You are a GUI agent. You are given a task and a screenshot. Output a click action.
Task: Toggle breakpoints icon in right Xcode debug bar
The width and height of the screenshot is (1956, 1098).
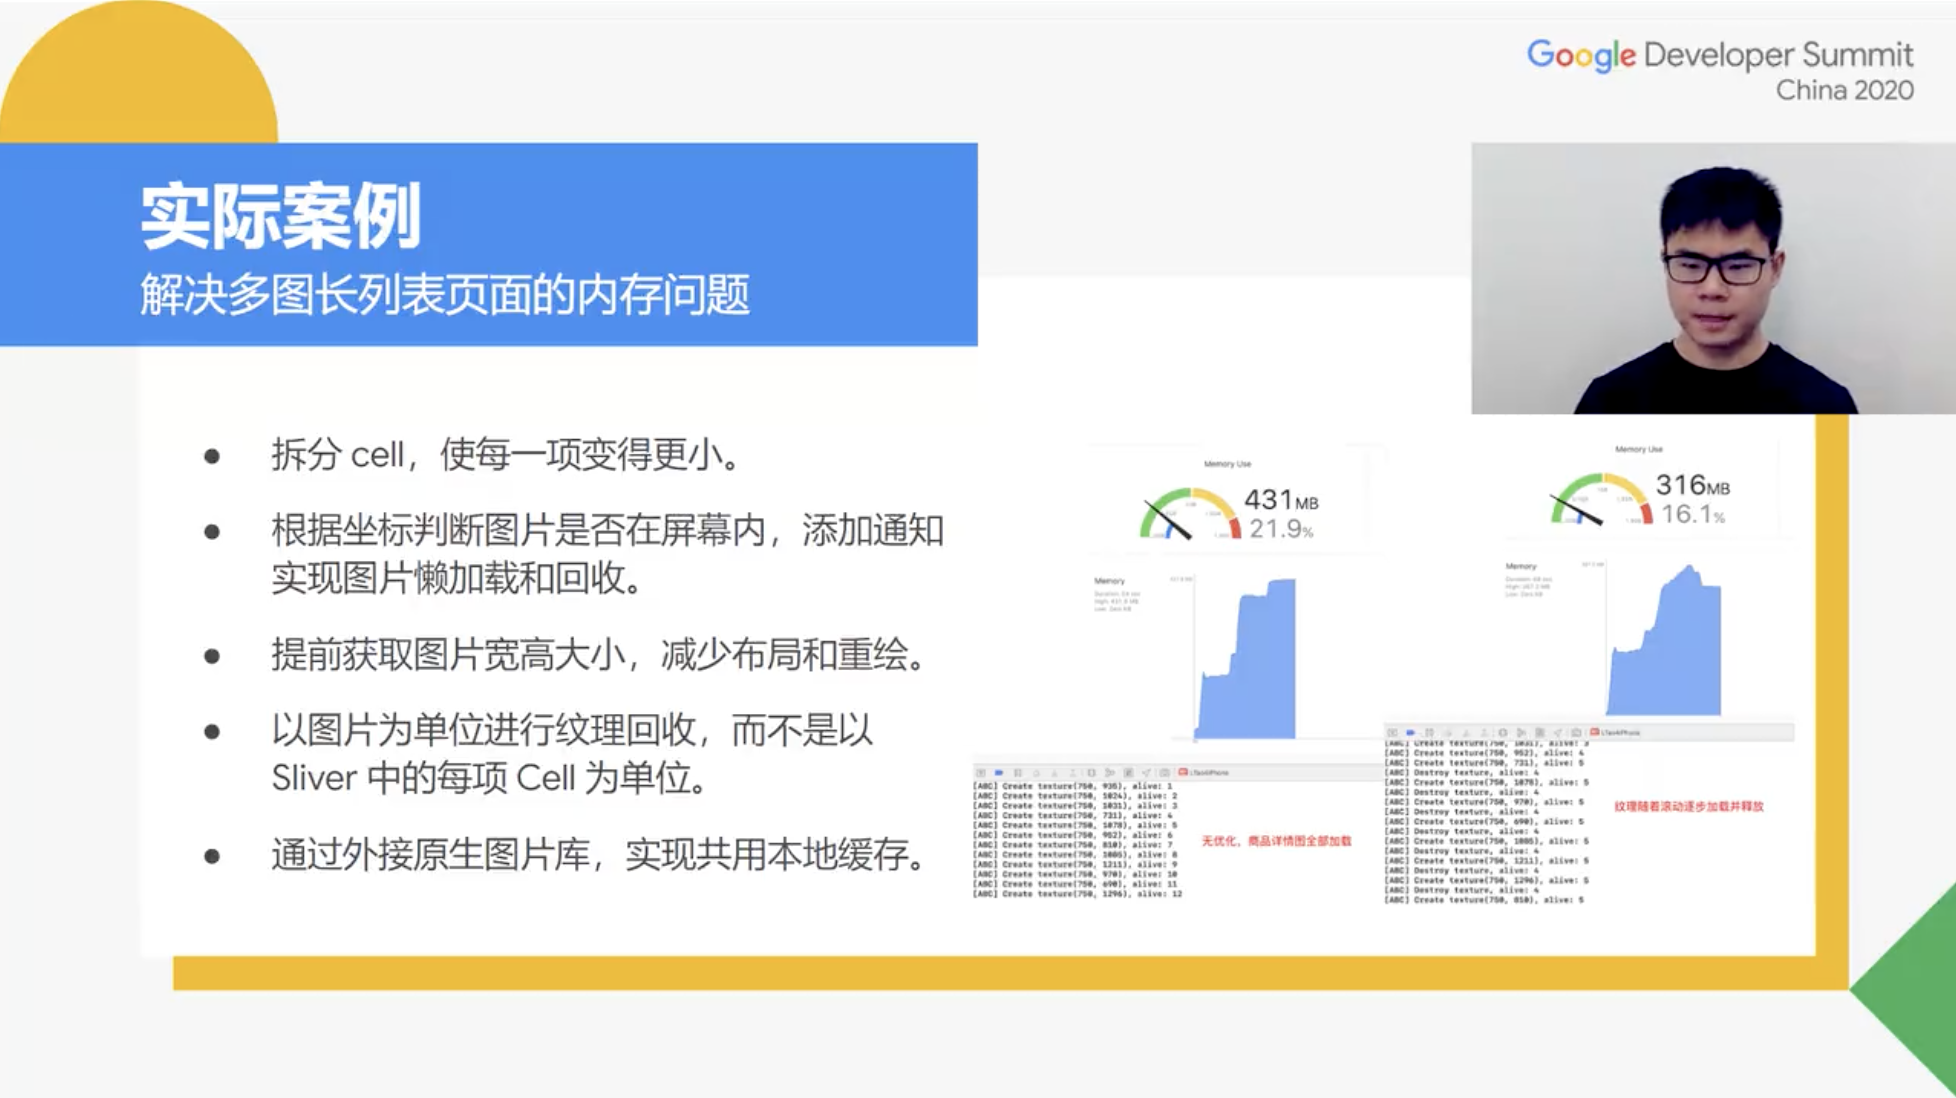1410,733
